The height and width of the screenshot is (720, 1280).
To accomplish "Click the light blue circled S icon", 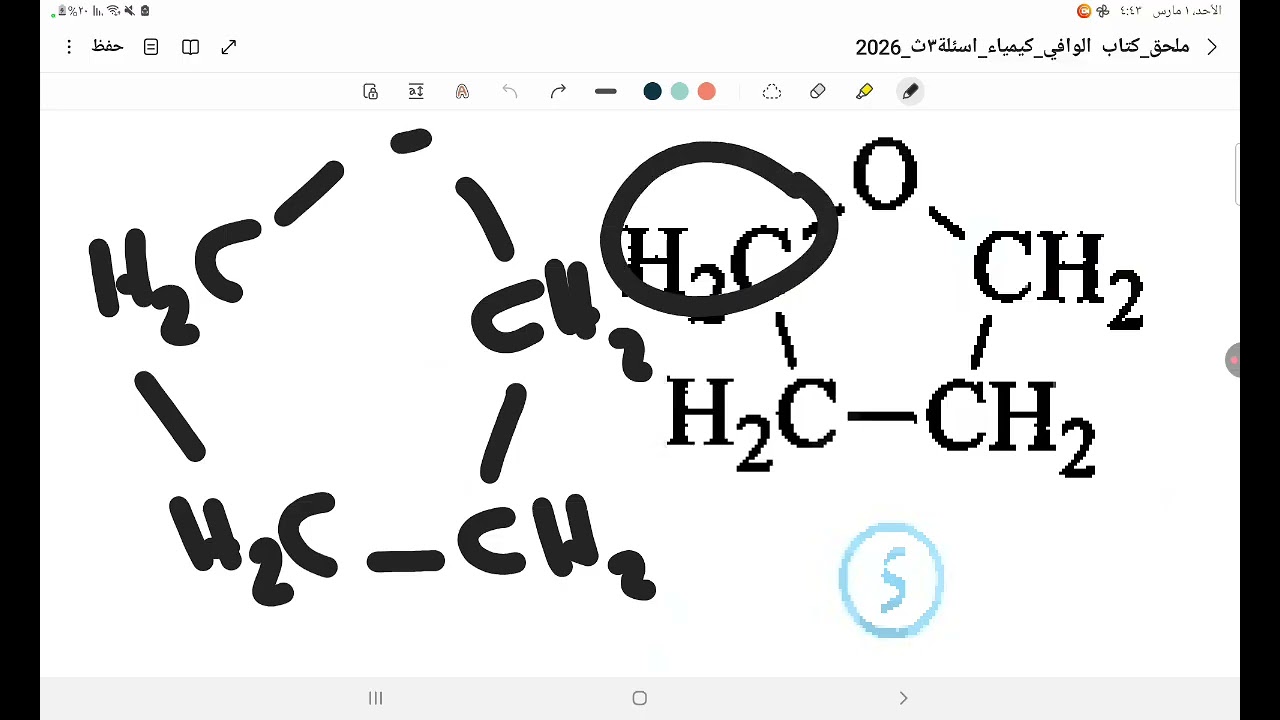I will (x=891, y=579).
